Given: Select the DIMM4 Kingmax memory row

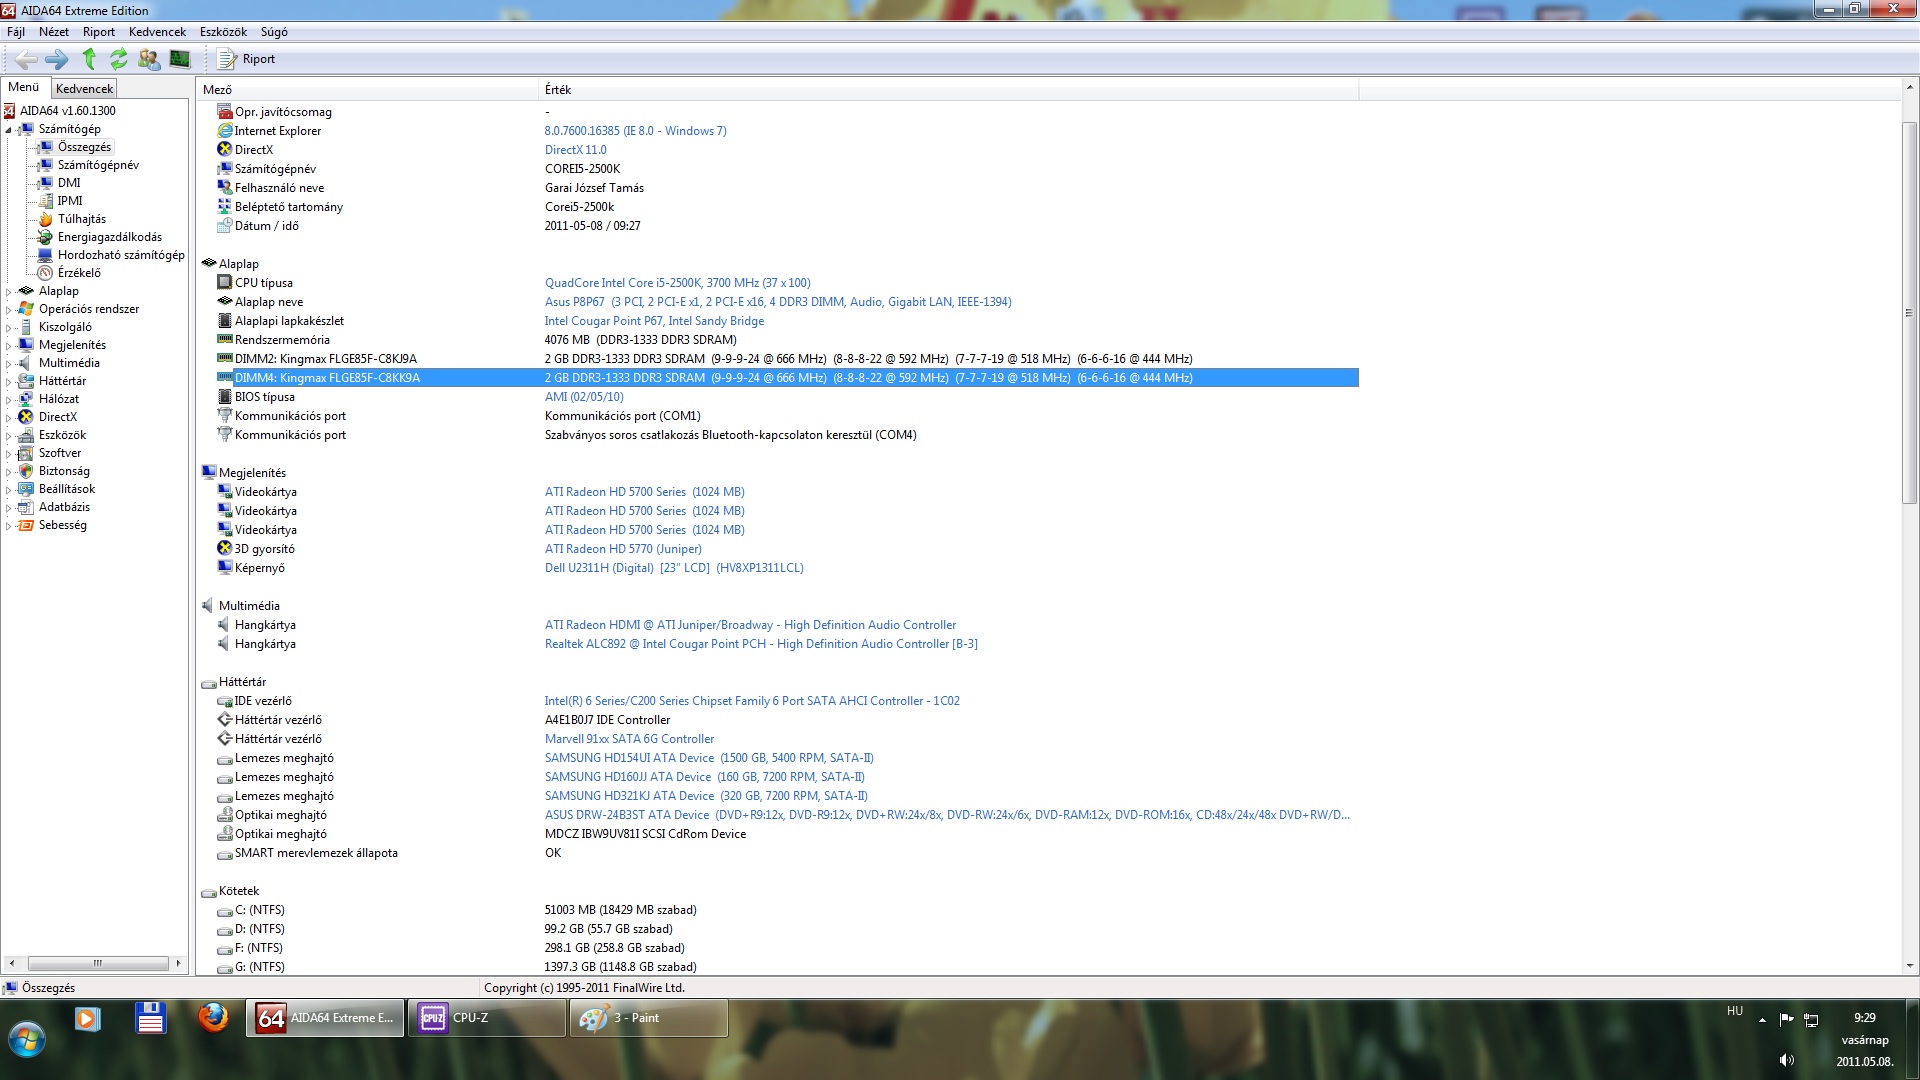Looking at the screenshot, I should pos(787,378).
